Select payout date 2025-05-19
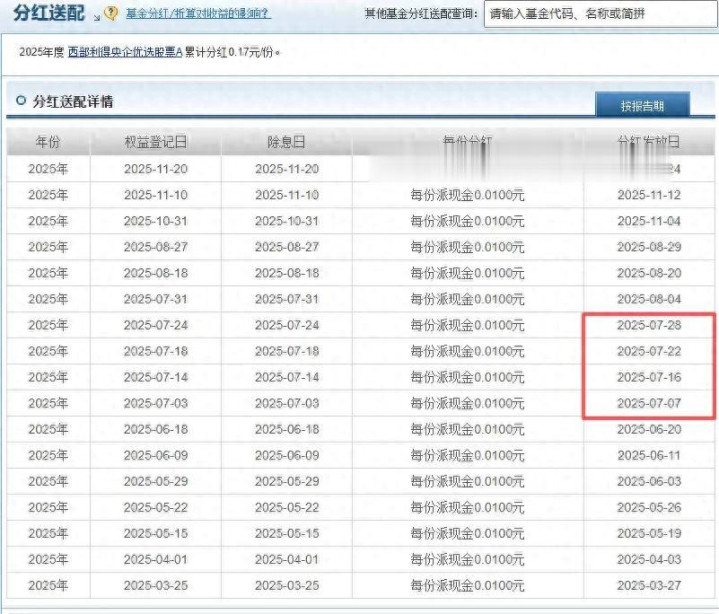 [649, 534]
